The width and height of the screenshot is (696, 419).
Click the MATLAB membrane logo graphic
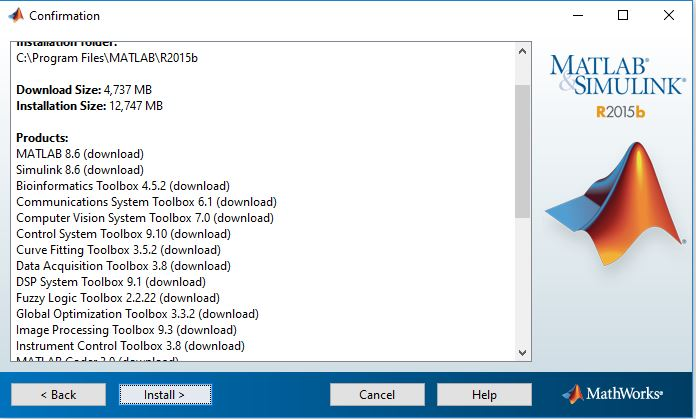(x=615, y=204)
